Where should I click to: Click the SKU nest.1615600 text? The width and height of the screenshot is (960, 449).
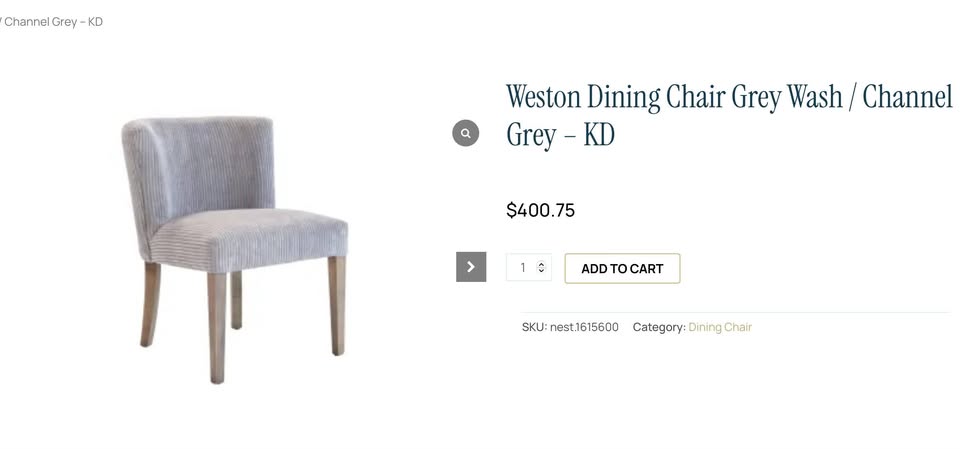tap(570, 327)
